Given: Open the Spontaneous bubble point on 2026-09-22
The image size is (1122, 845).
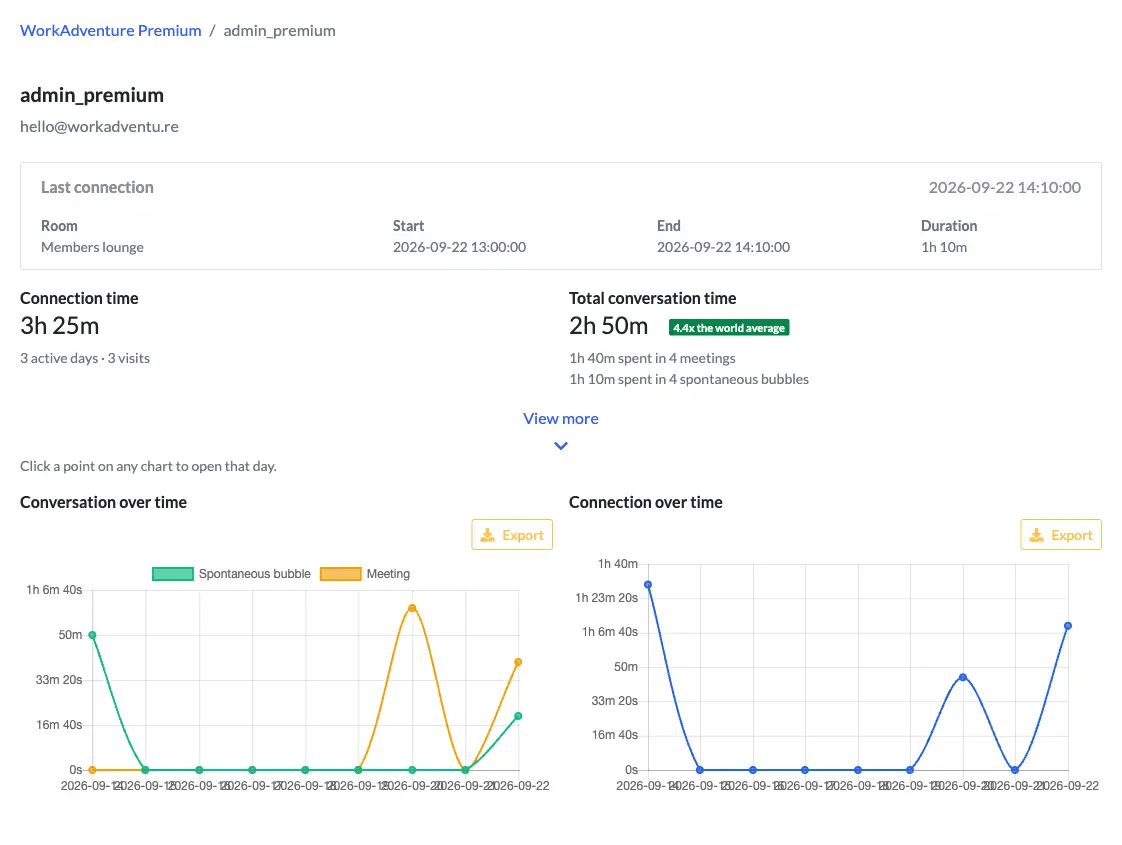Looking at the screenshot, I should [x=518, y=715].
